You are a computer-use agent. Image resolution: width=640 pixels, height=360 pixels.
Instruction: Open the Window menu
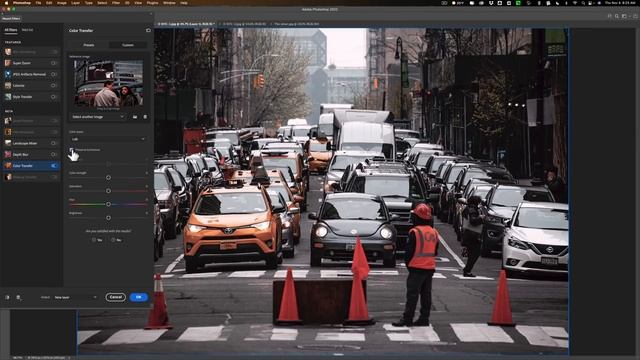(169, 3)
